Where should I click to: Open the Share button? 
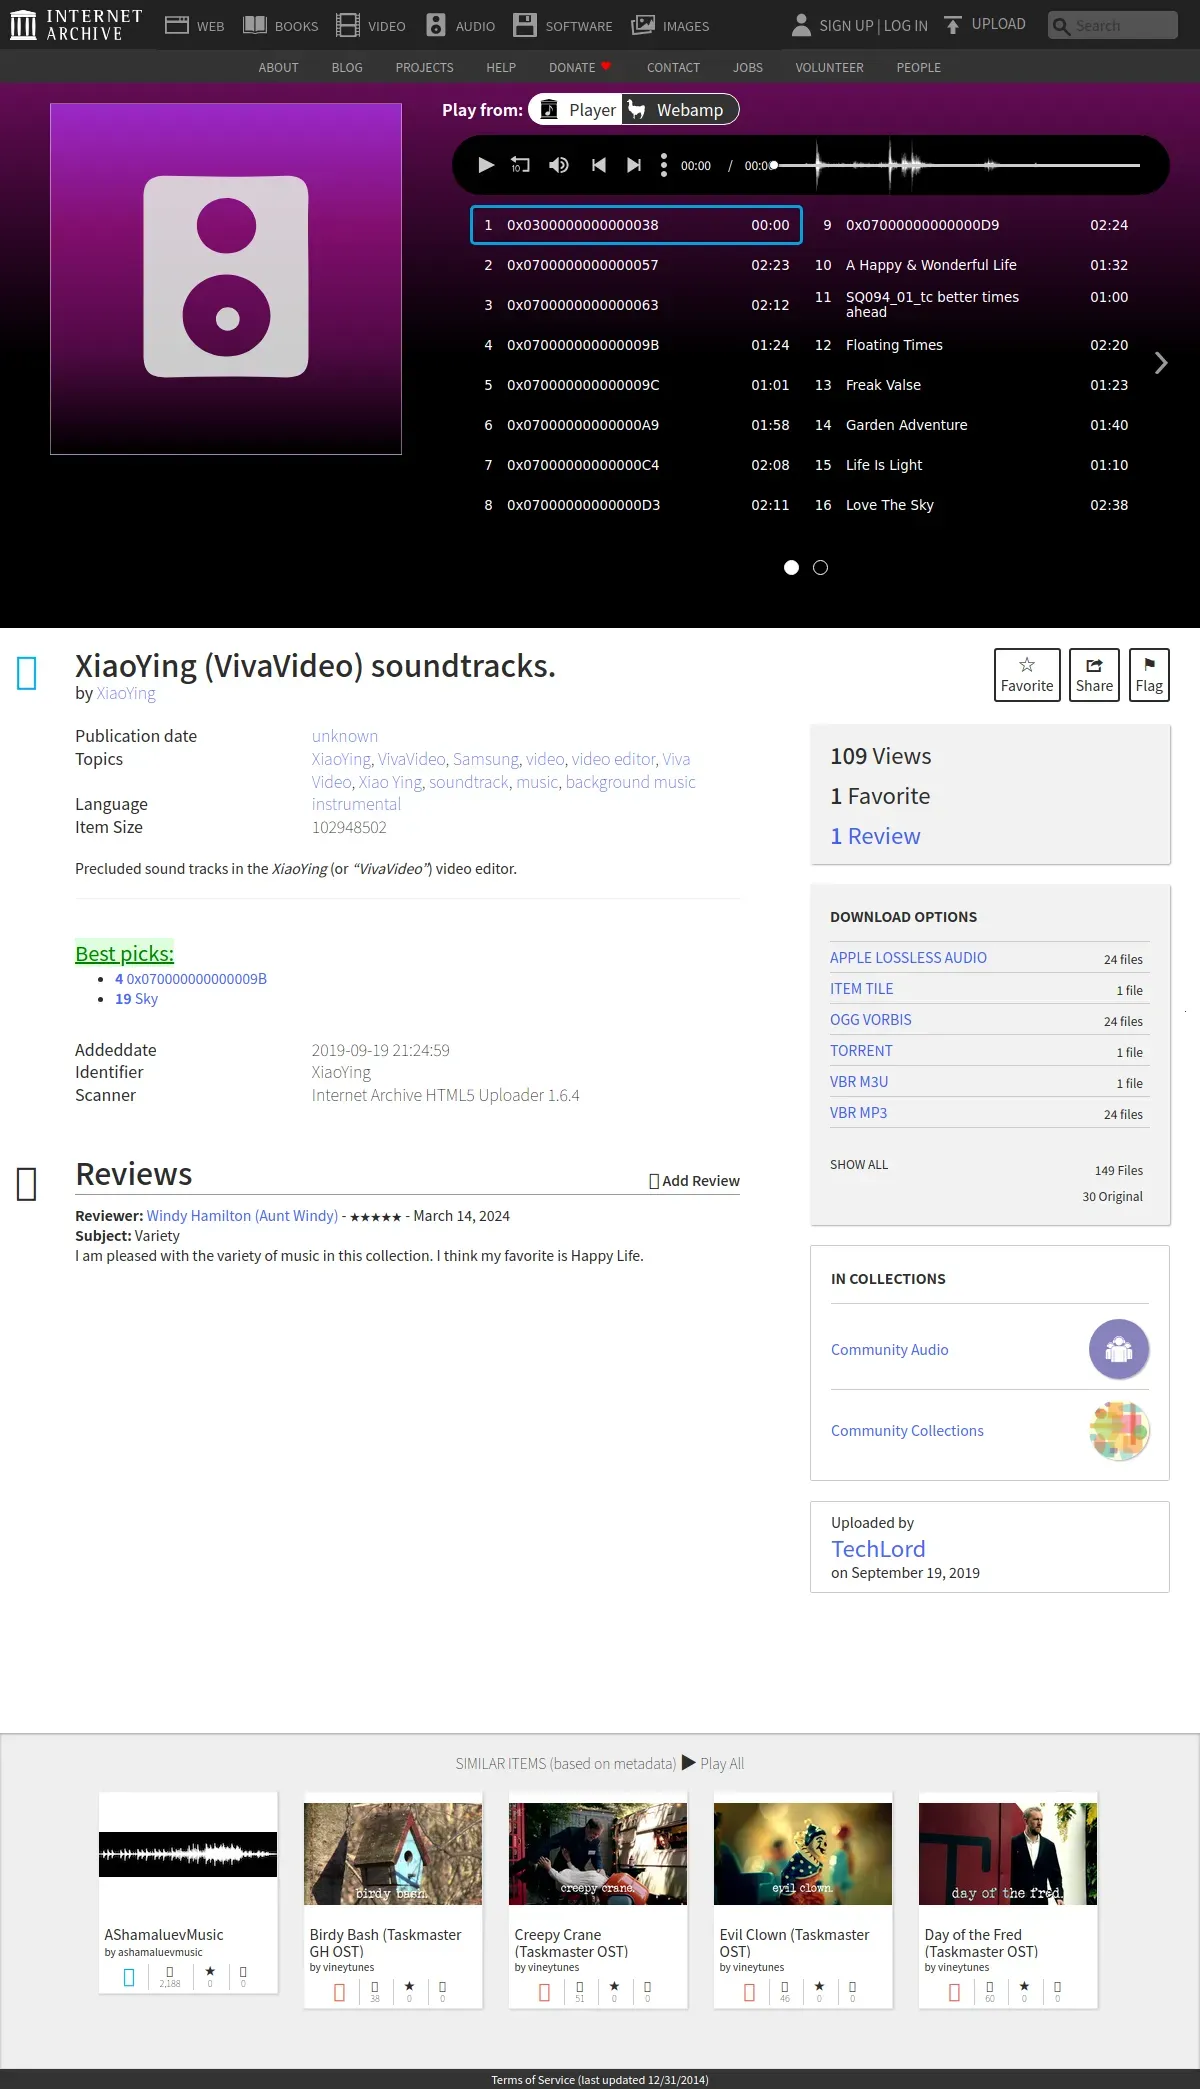coord(1094,675)
